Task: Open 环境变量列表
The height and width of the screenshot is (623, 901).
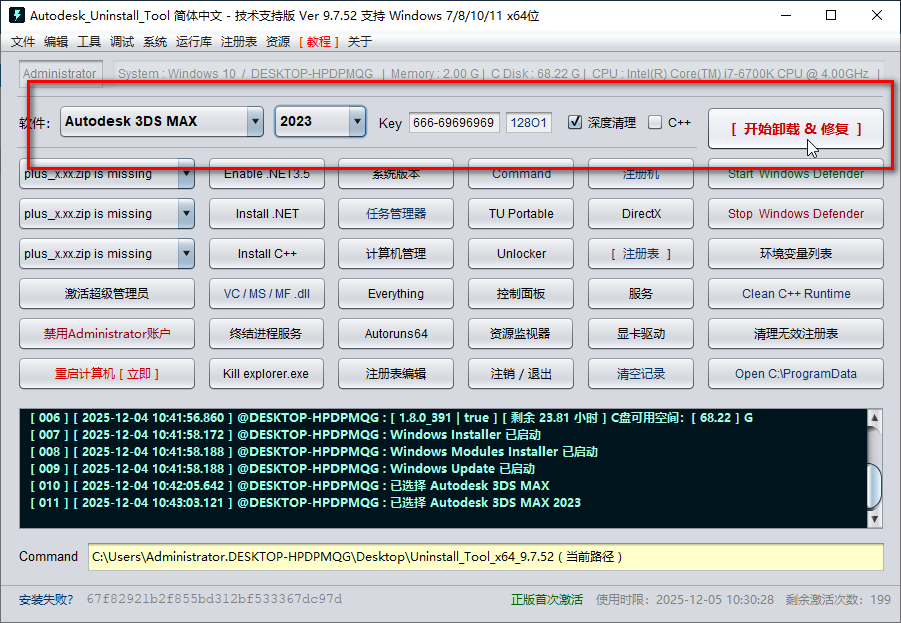Action: click(796, 253)
